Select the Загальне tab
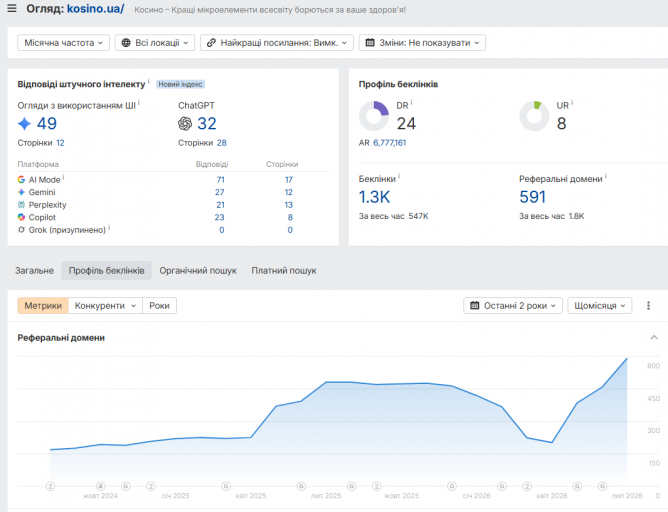This screenshot has width=668, height=512. tap(35, 270)
